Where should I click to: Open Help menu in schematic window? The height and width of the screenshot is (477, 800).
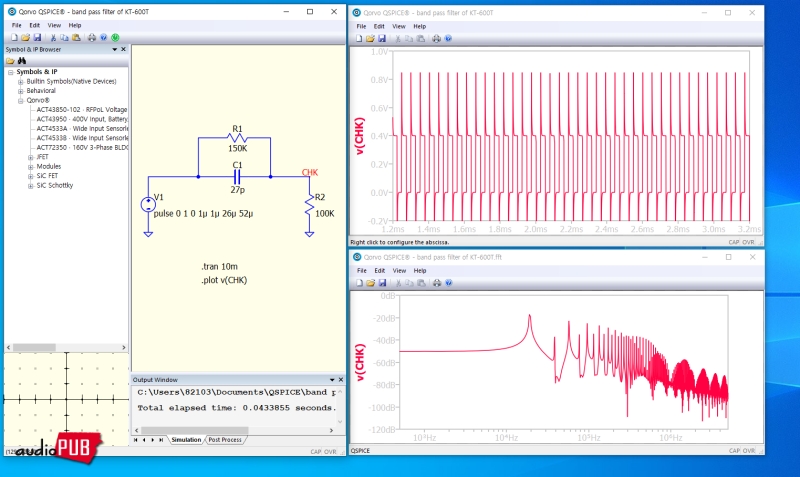coord(75,25)
